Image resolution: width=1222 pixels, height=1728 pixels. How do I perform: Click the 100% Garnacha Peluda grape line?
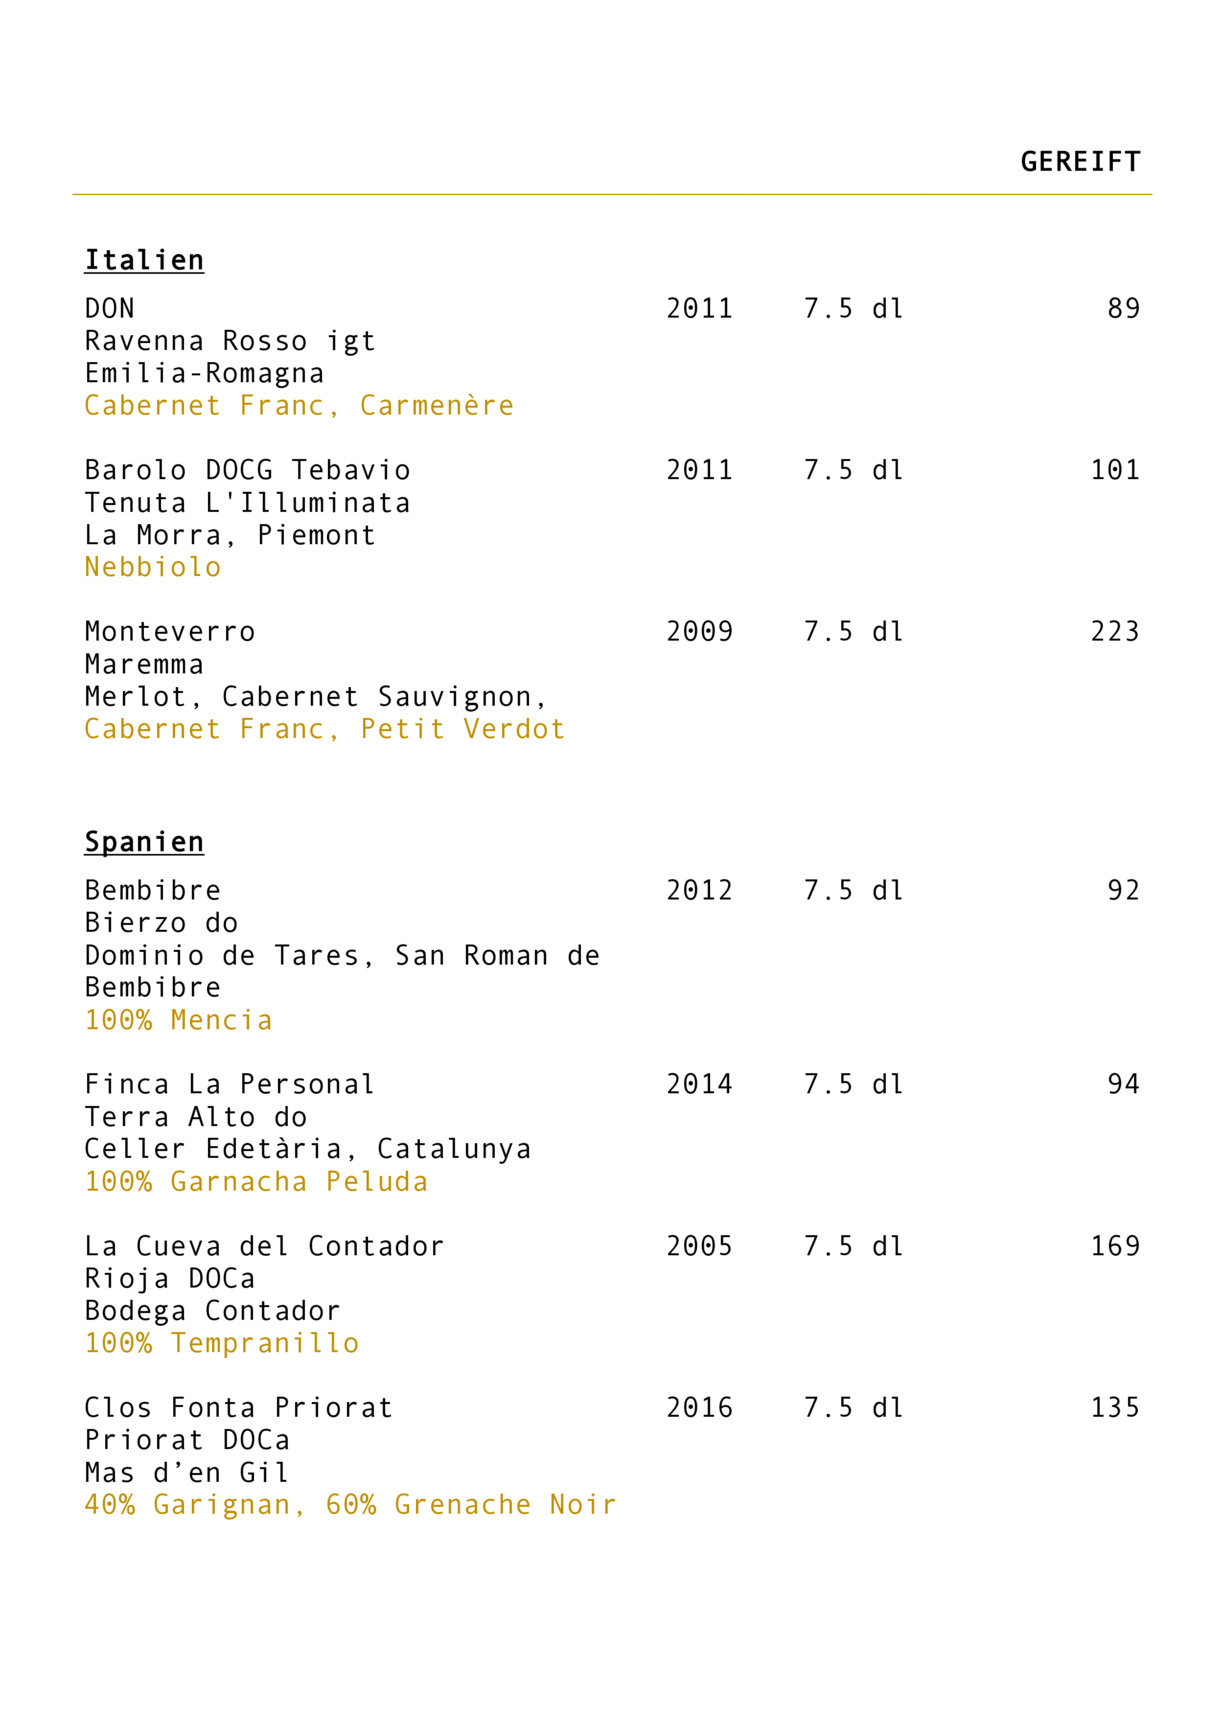[256, 1181]
